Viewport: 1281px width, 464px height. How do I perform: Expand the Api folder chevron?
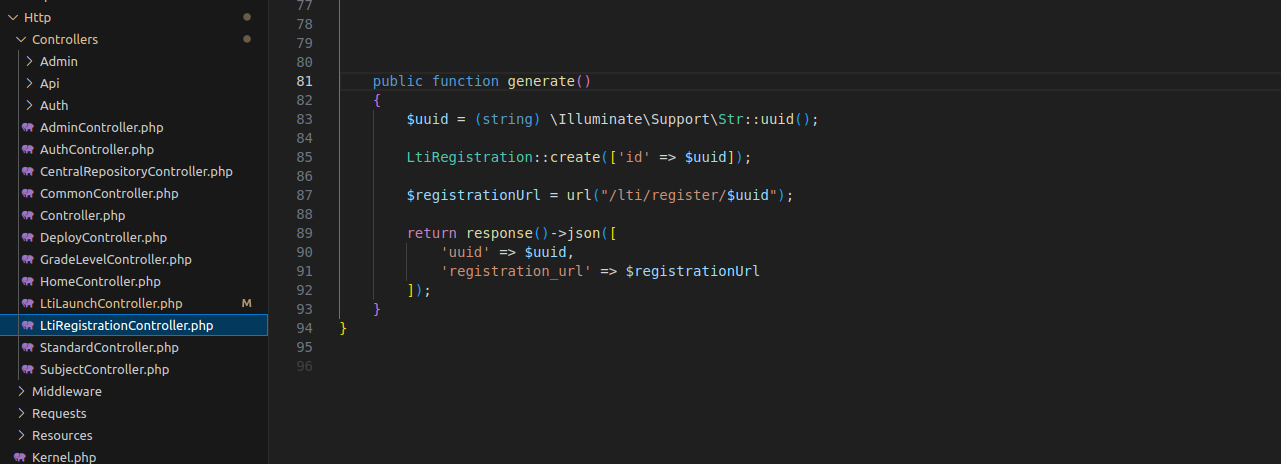pyautogui.click(x=29, y=84)
